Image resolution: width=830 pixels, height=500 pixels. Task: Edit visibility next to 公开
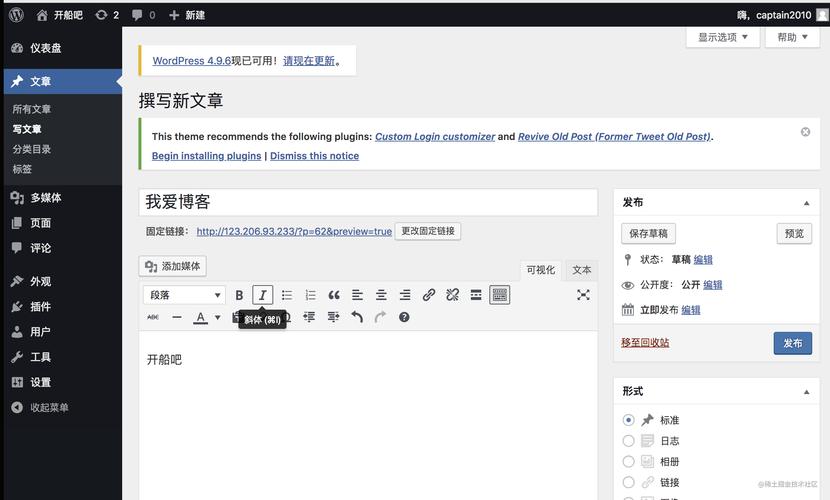[712, 285]
